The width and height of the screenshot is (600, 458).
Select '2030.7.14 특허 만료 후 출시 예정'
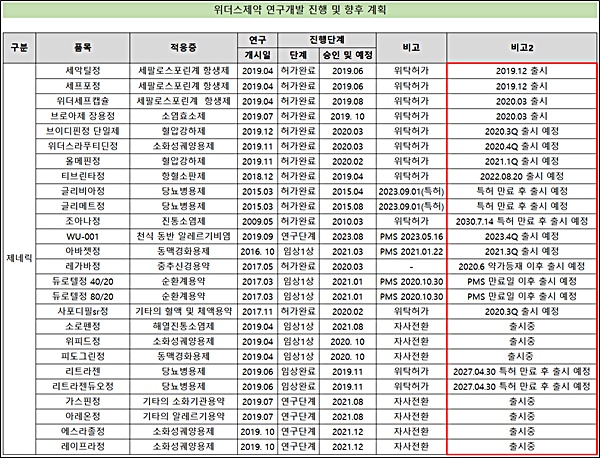[522, 221]
